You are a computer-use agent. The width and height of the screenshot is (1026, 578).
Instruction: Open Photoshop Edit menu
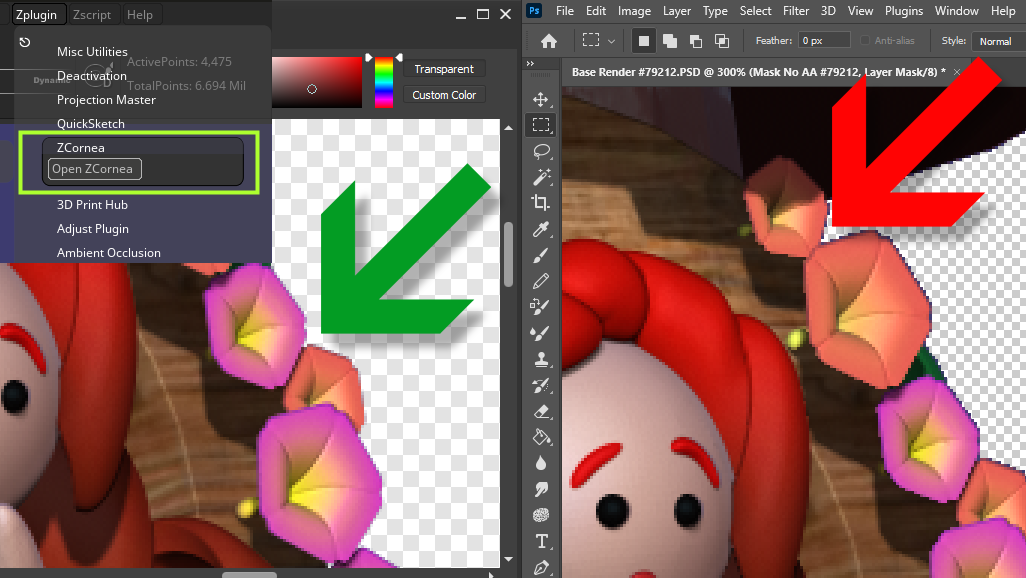(595, 11)
